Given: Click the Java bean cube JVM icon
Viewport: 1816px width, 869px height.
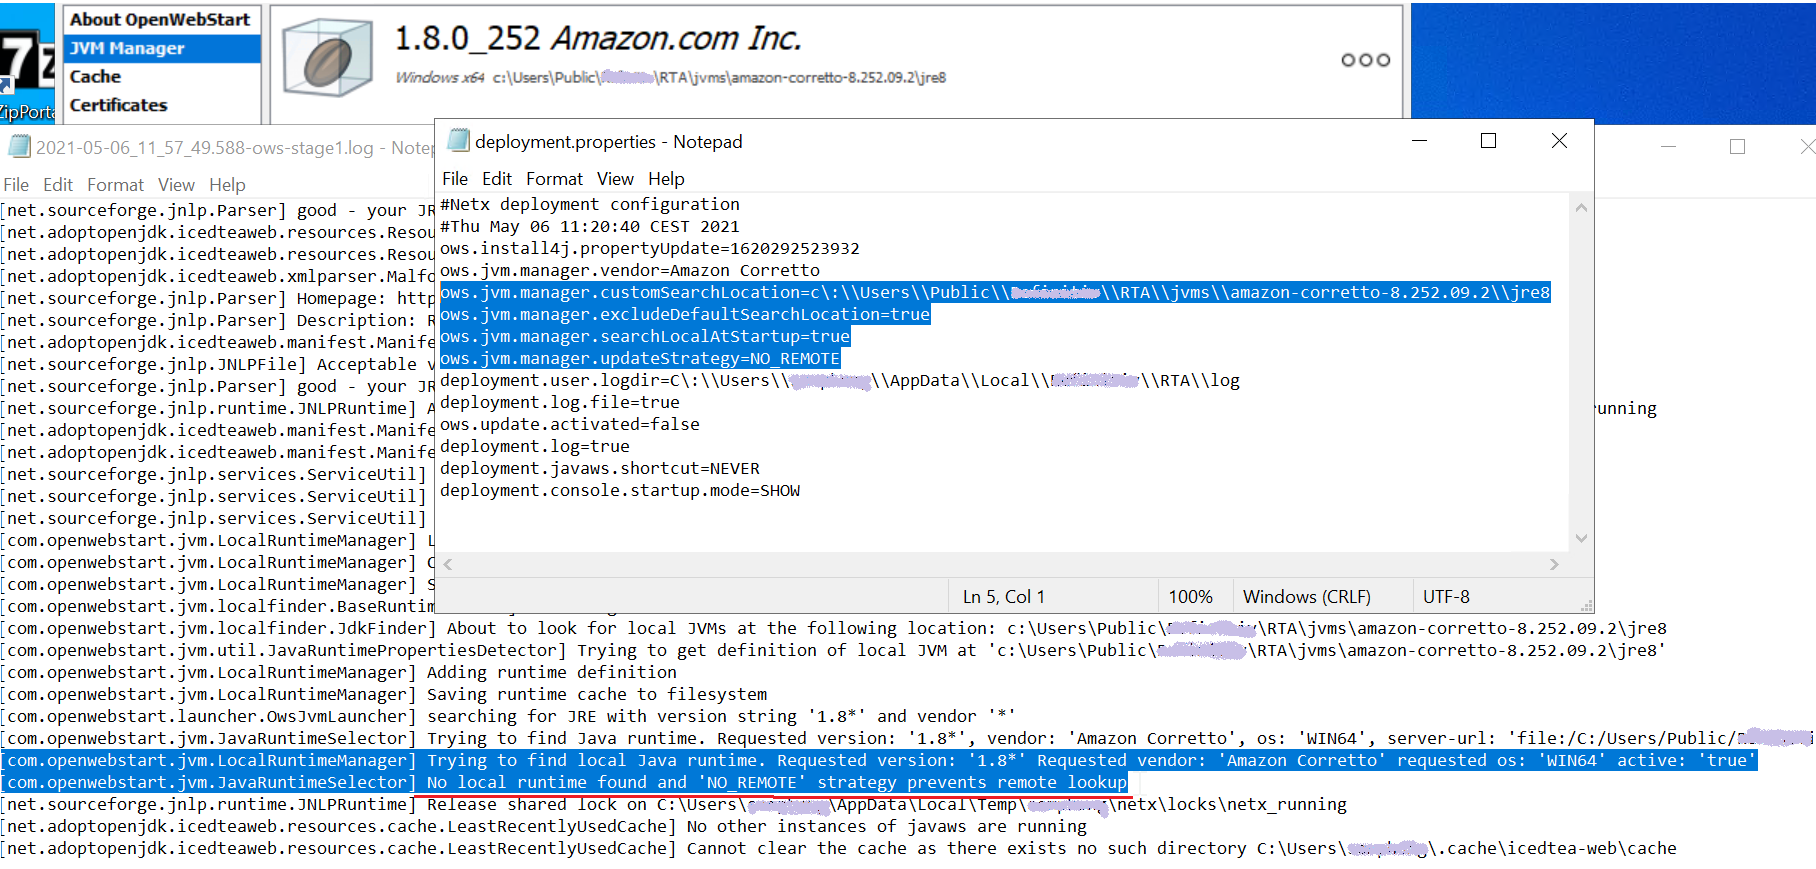Looking at the screenshot, I should click(x=327, y=58).
